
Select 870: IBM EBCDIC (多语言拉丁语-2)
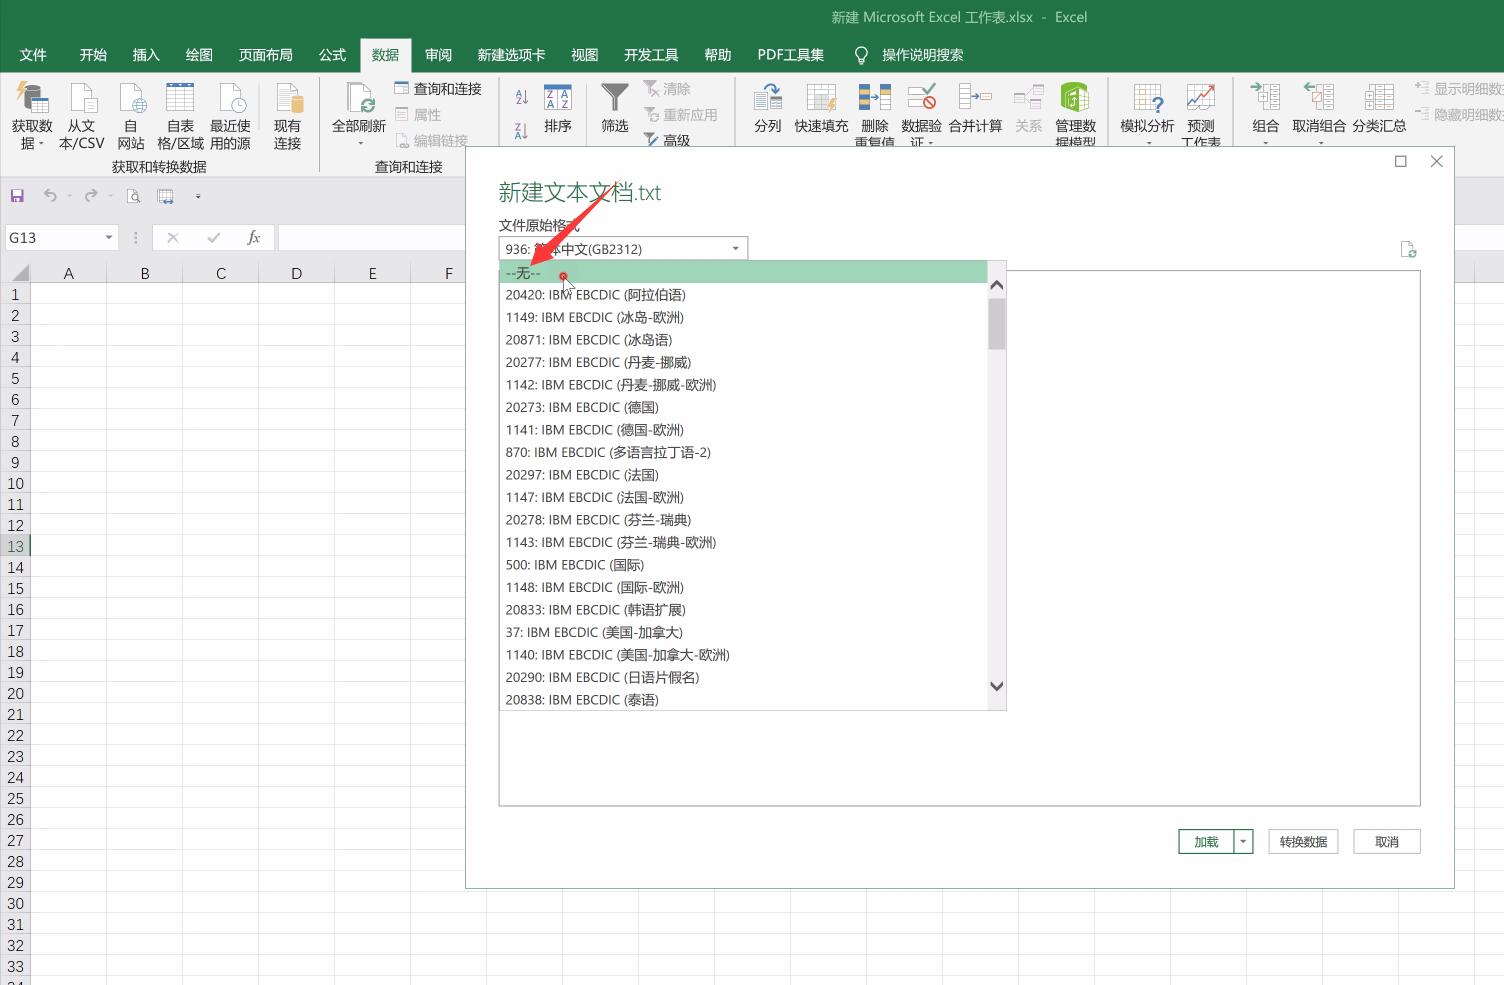[x=743, y=452]
